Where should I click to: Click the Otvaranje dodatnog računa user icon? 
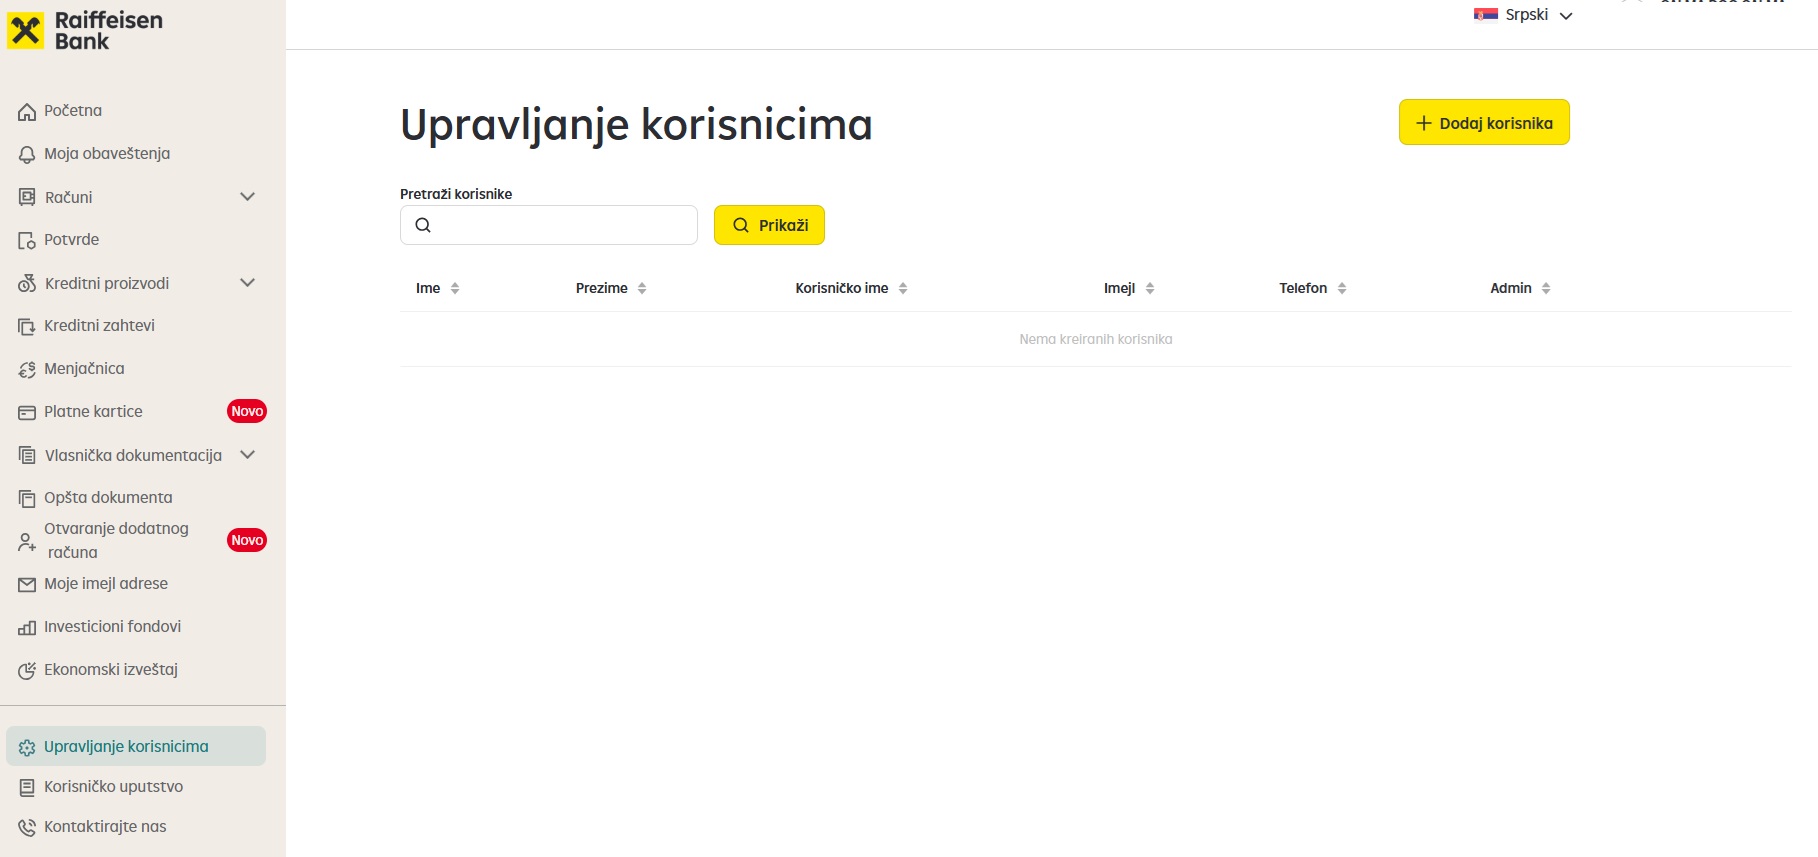tap(27, 543)
